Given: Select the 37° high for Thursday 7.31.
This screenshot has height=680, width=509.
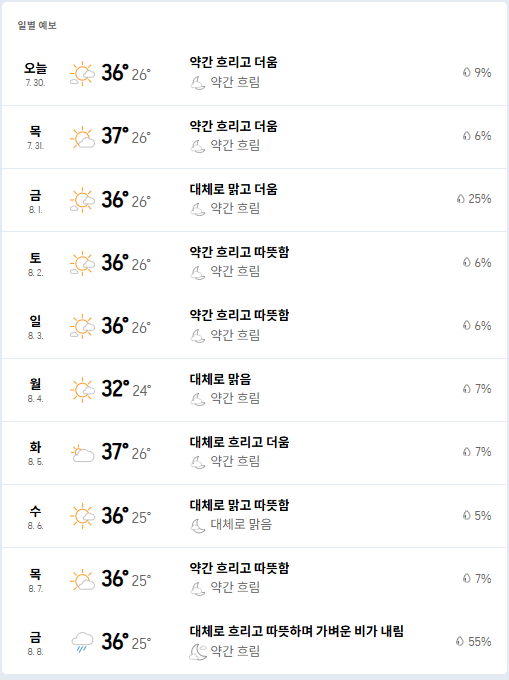Looking at the screenshot, I should click(x=115, y=136).
